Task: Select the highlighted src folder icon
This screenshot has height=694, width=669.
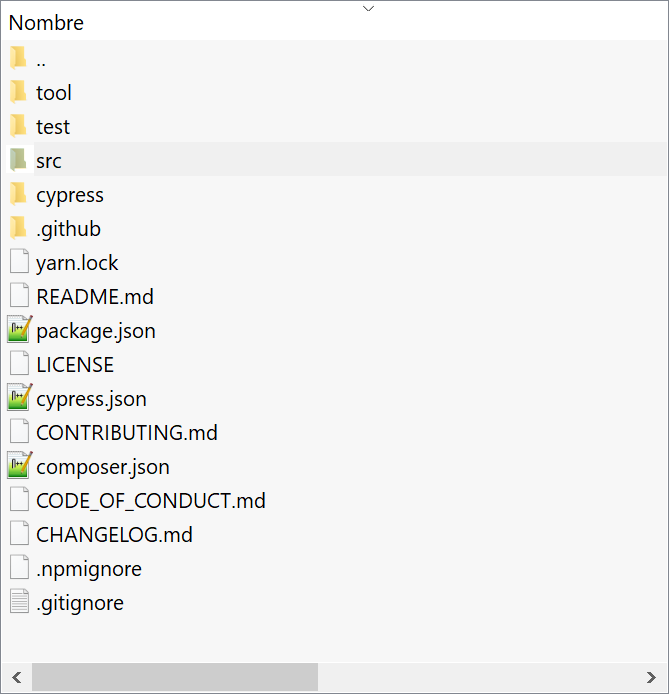Action: click(18, 160)
